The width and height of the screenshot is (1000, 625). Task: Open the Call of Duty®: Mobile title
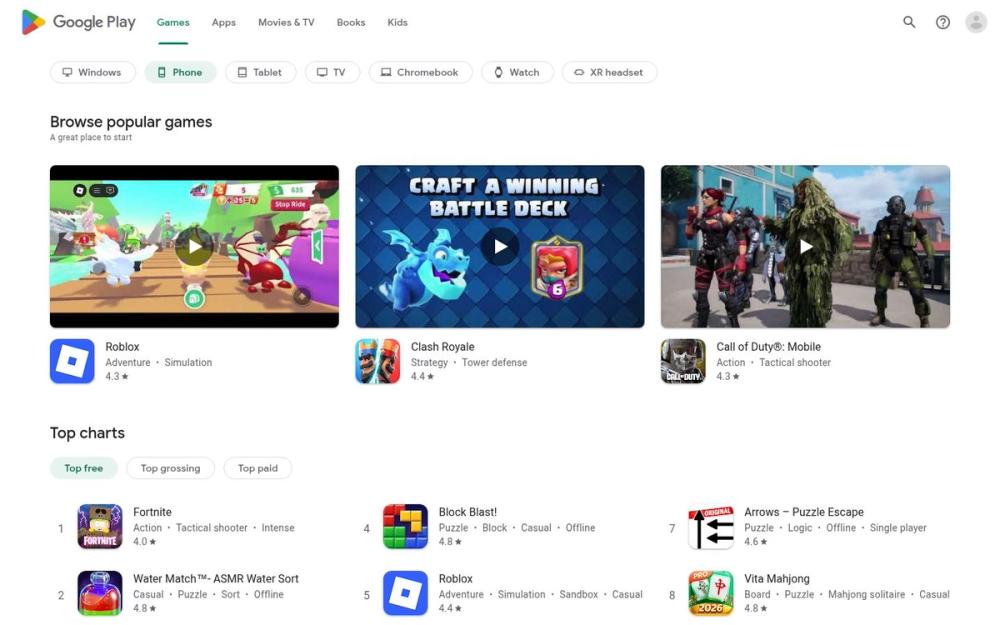768,347
